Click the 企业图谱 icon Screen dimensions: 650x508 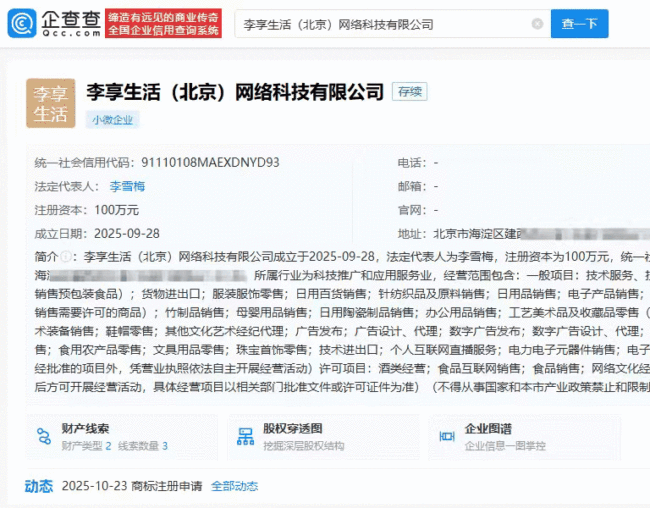[x=446, y=435]
